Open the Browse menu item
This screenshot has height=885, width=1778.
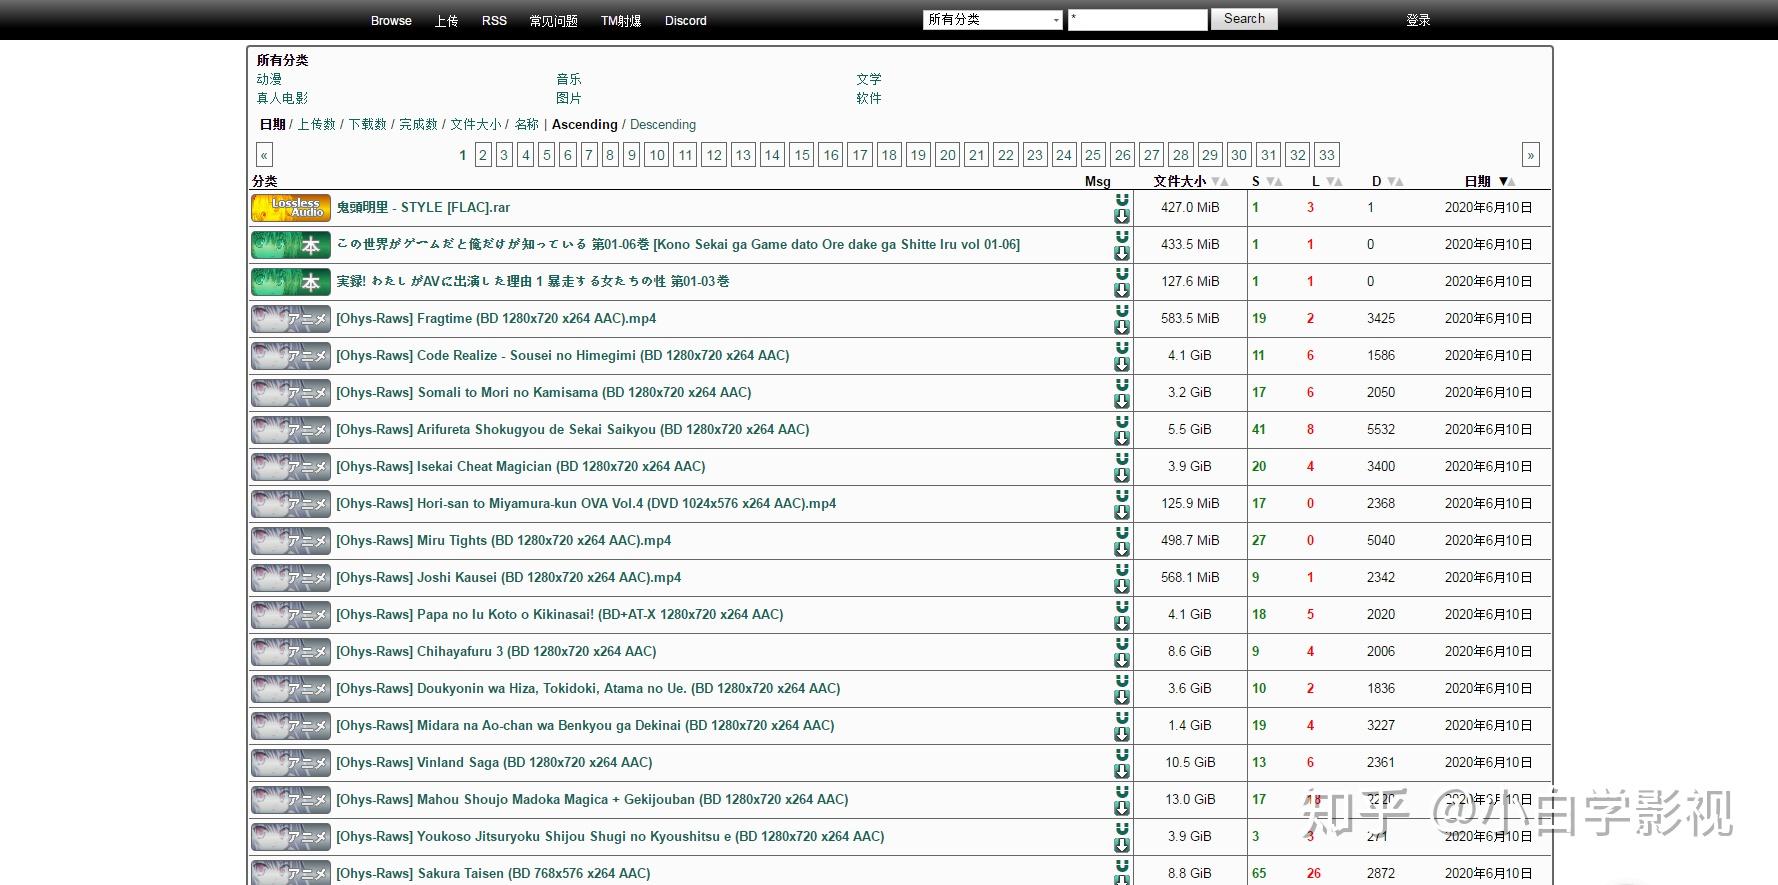(x=391, y=21)
